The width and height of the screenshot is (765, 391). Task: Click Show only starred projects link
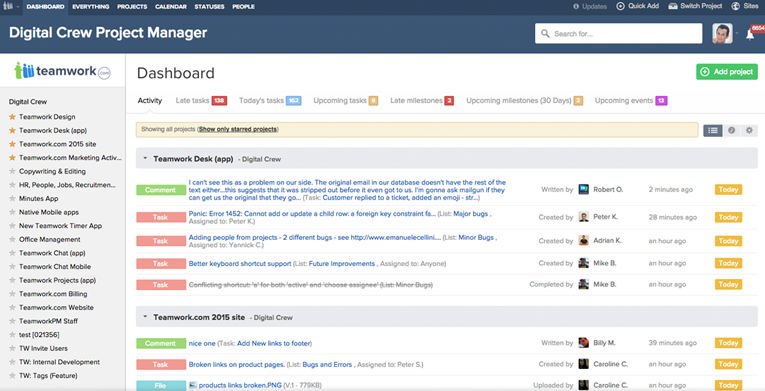click(x=238, y=129)
